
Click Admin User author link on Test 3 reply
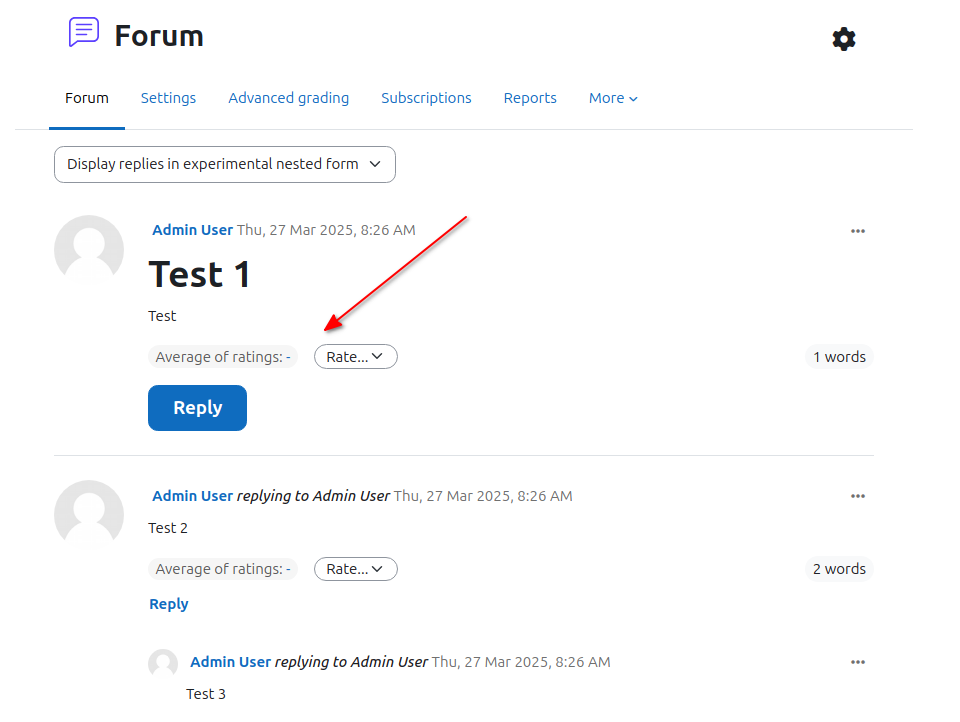pyautogui.click(x=230, y=662)
